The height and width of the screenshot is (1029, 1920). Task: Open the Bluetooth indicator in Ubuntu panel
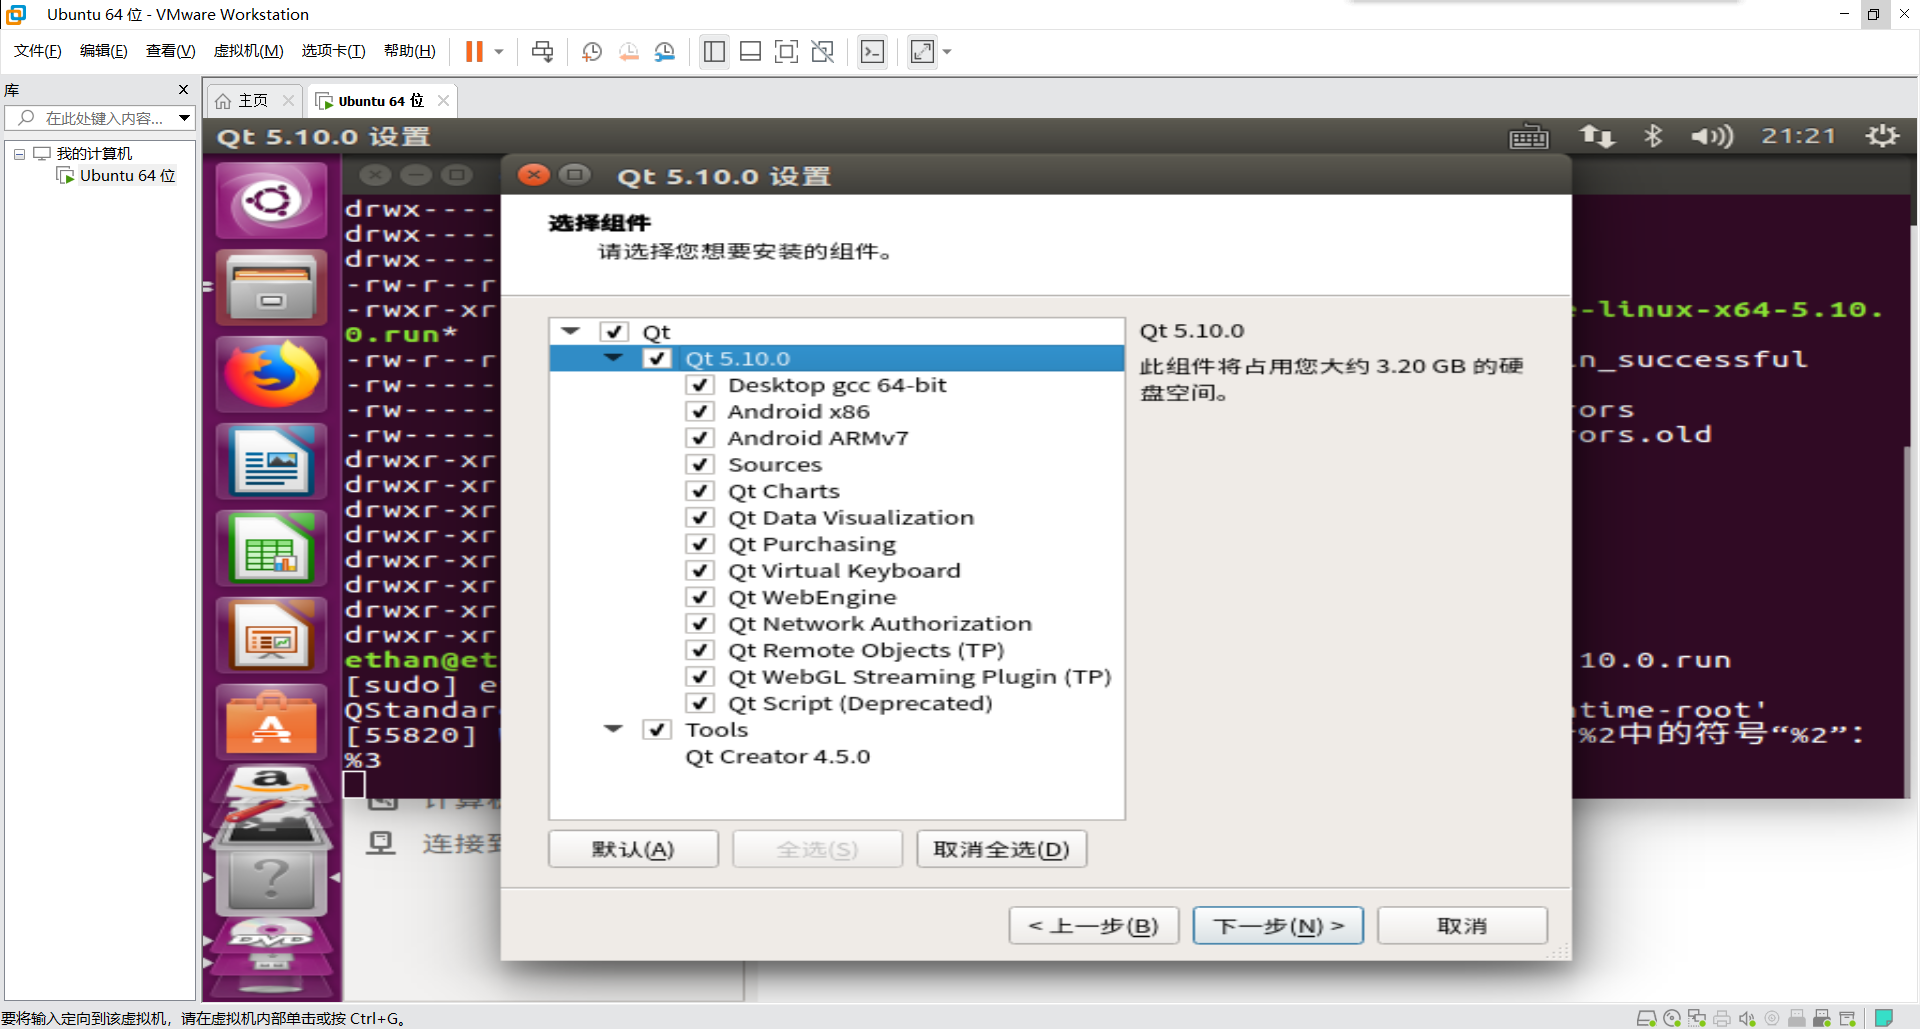click(1653, 136)
